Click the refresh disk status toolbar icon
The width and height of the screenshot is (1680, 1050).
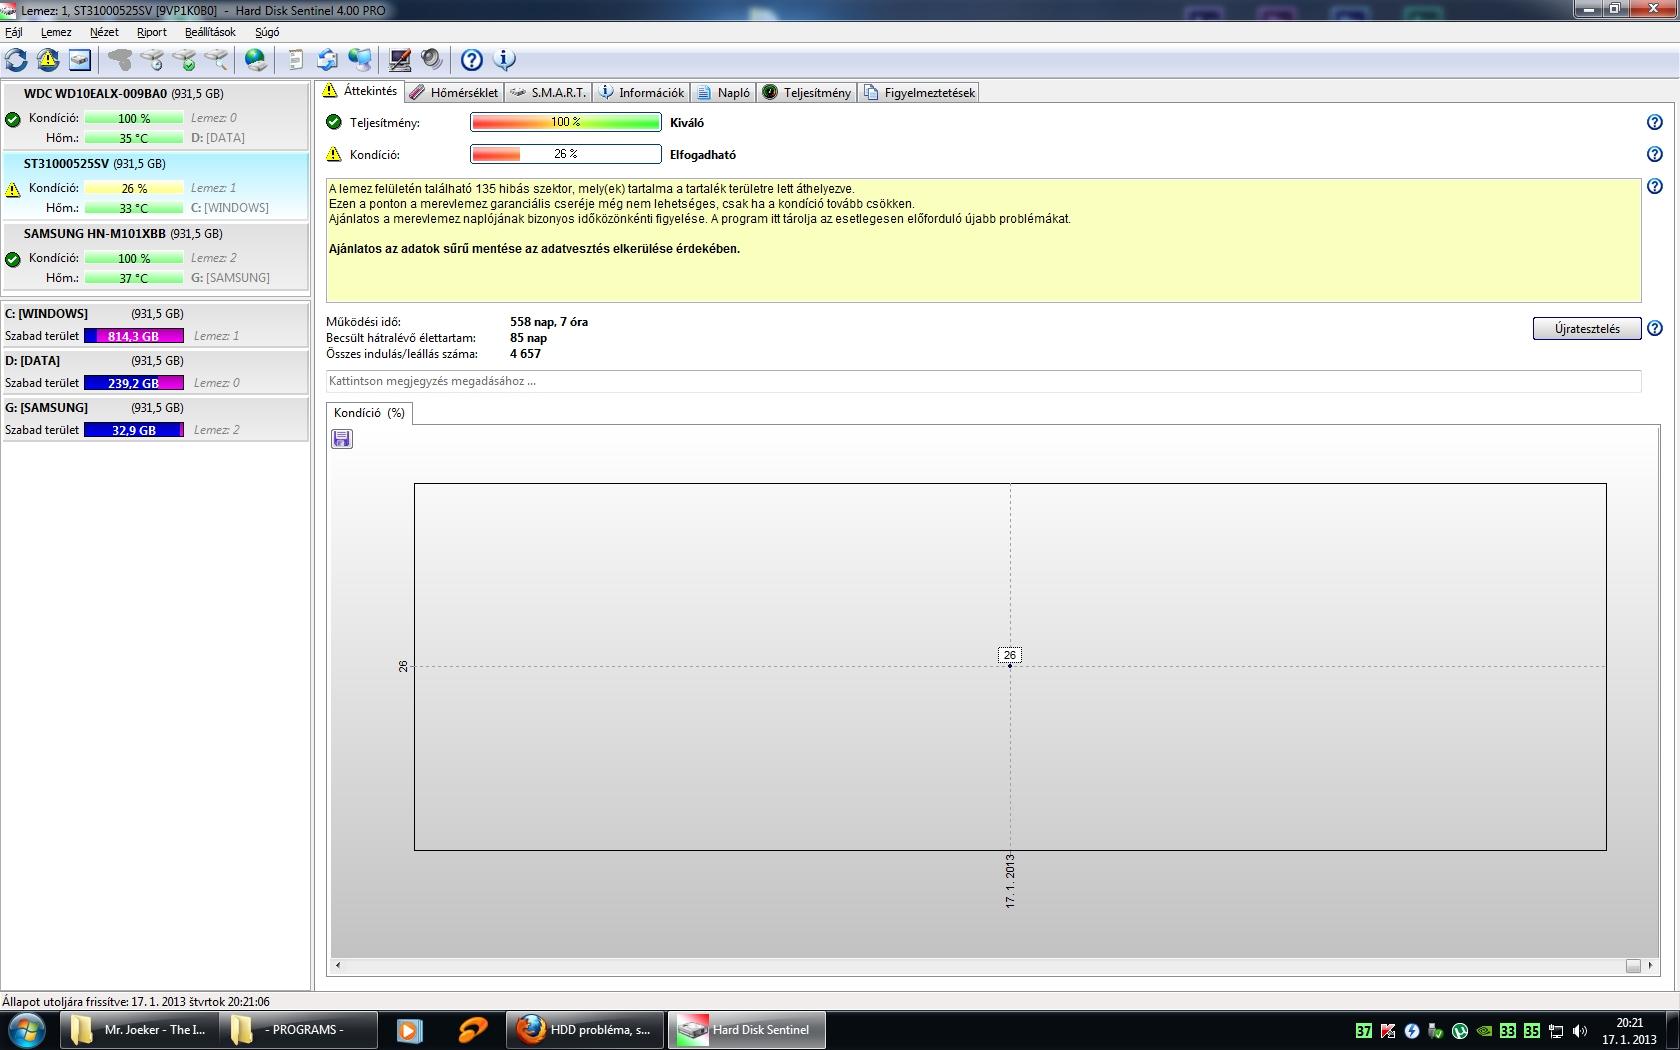[x=16, y=60]
